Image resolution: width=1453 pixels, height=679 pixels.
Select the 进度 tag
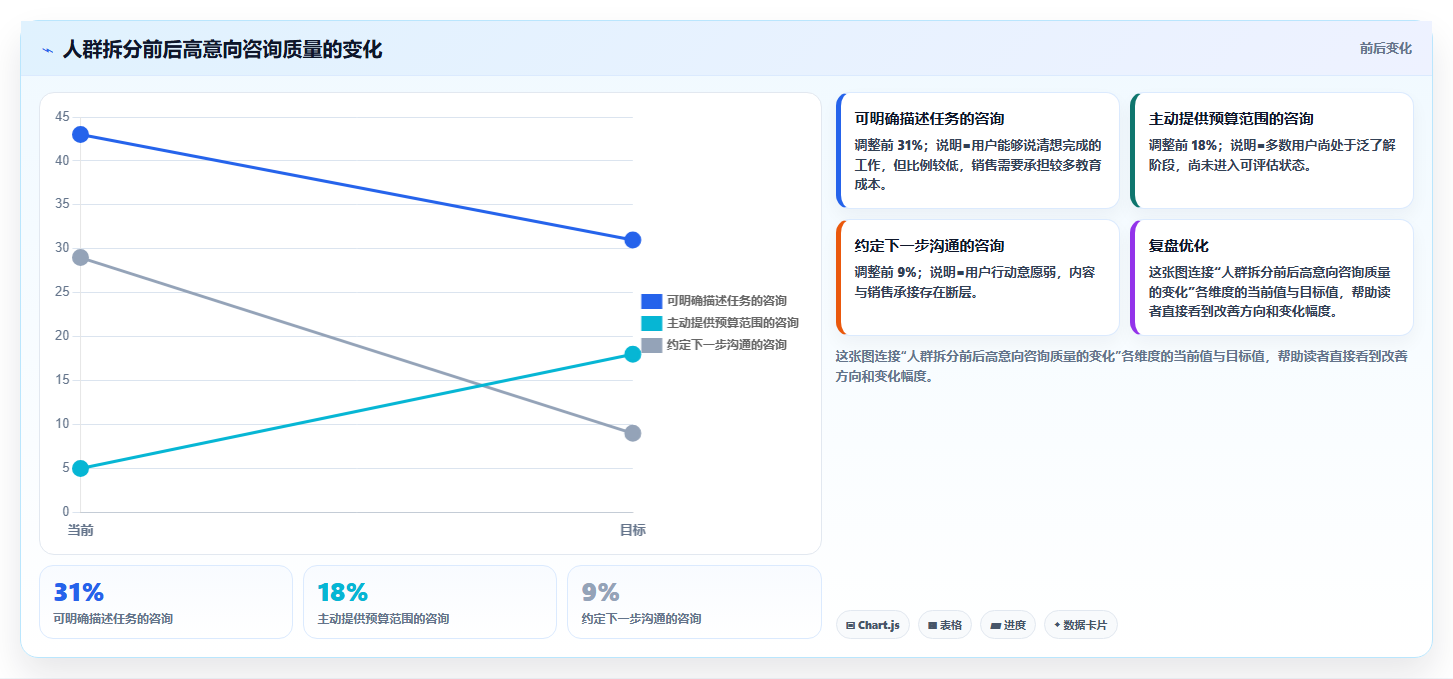[1008, 625]
